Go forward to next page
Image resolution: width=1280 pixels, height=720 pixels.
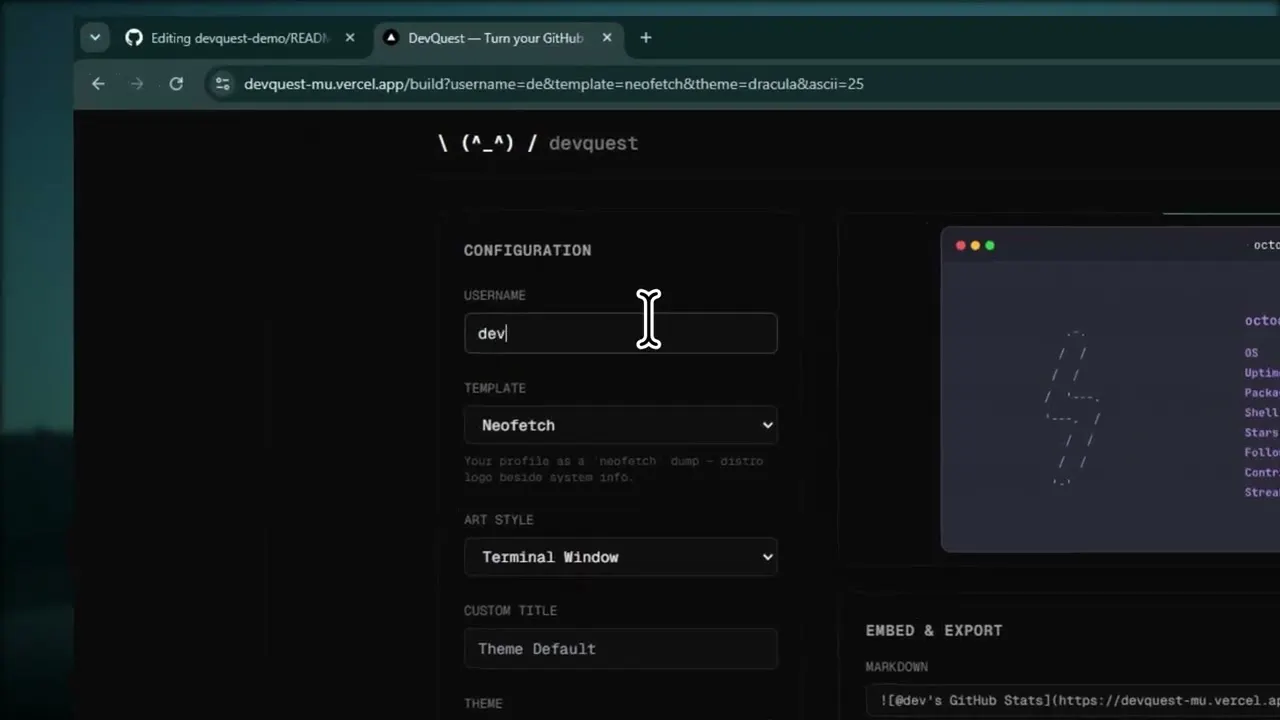tap(137, 84)
